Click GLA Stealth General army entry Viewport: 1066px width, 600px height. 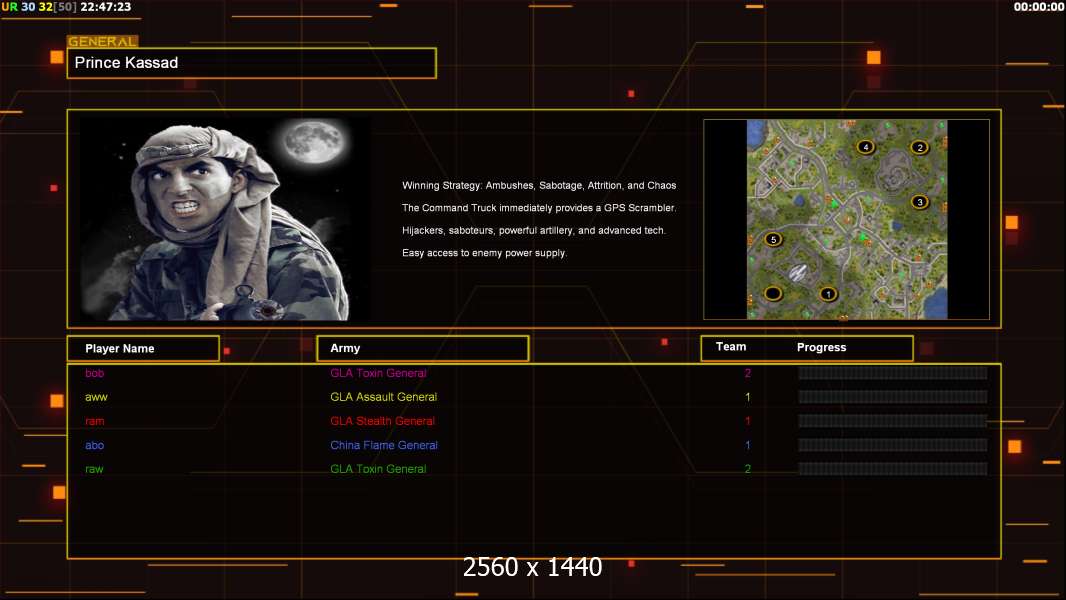(382, 421)
